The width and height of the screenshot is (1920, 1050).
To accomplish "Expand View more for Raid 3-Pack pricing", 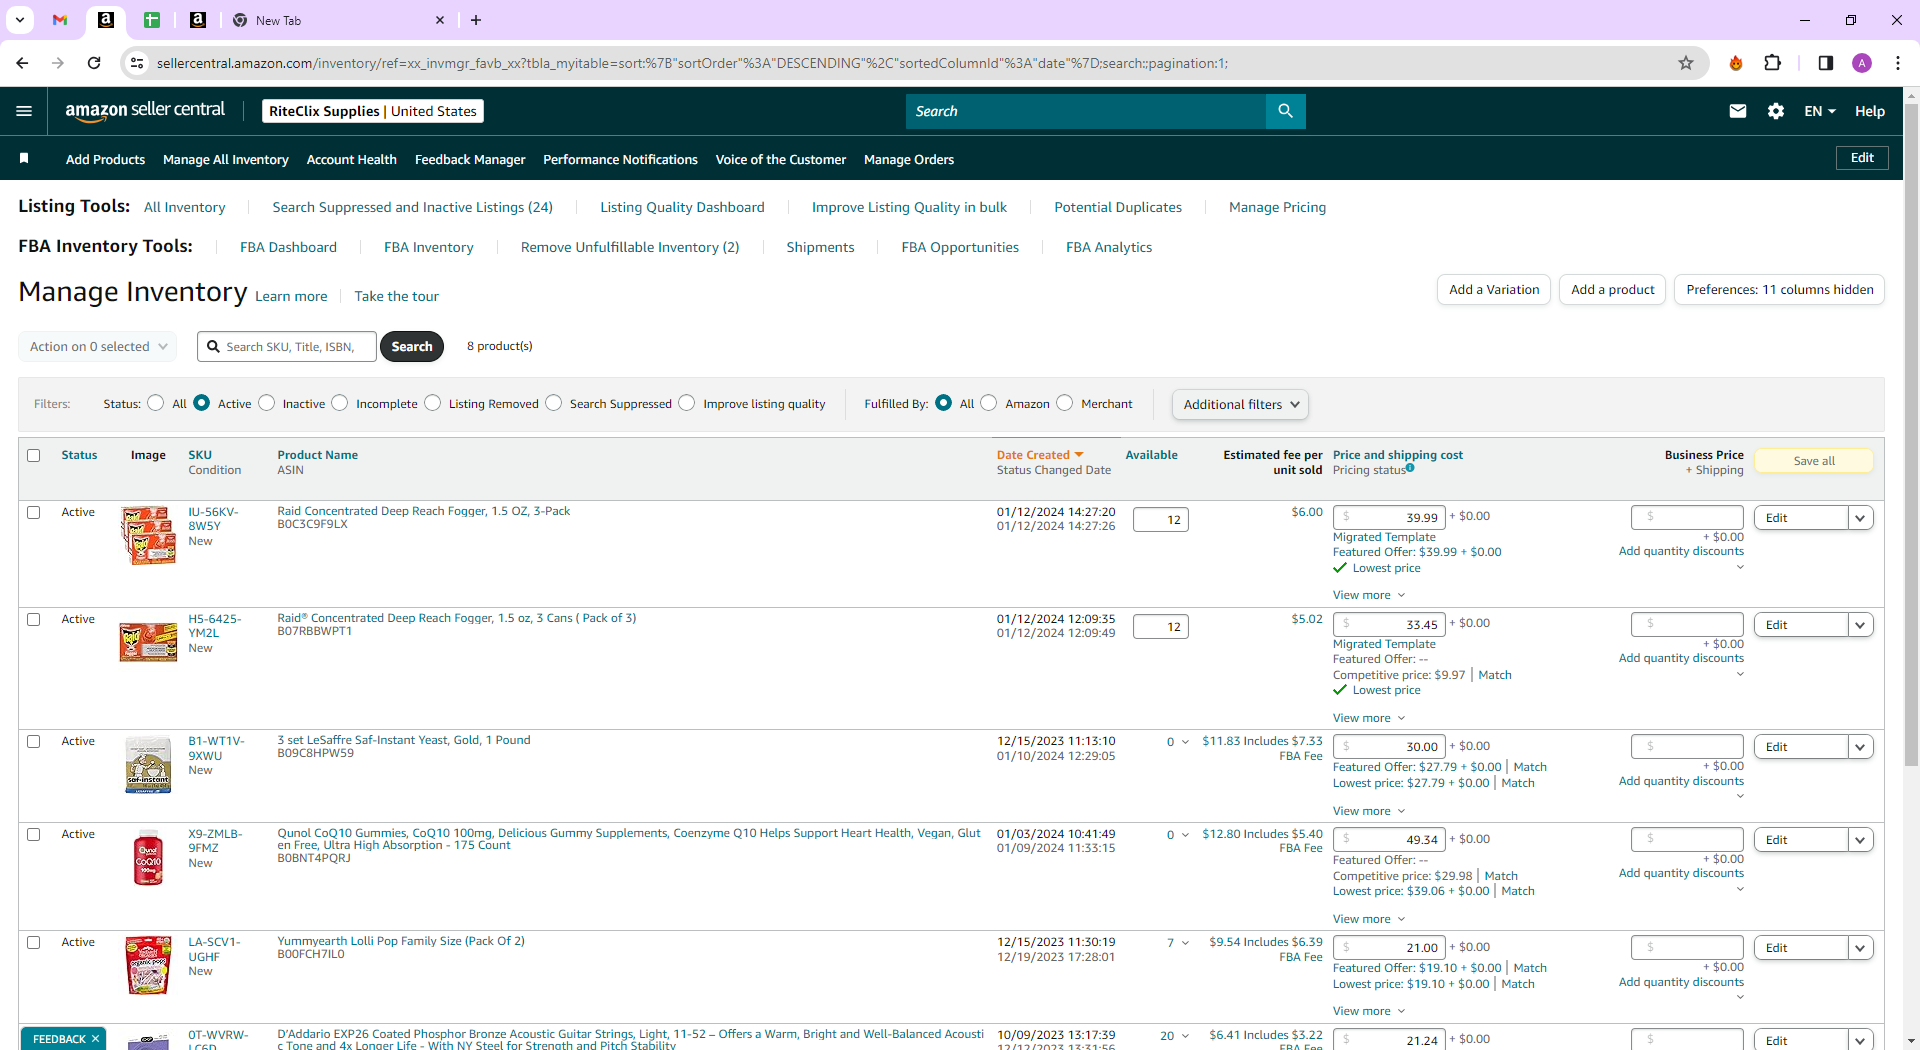I will click(1369, 595).
